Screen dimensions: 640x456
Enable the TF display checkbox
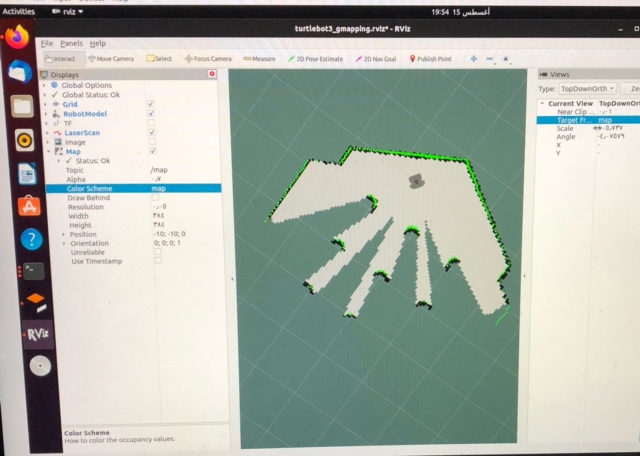(x=151, y=123)
